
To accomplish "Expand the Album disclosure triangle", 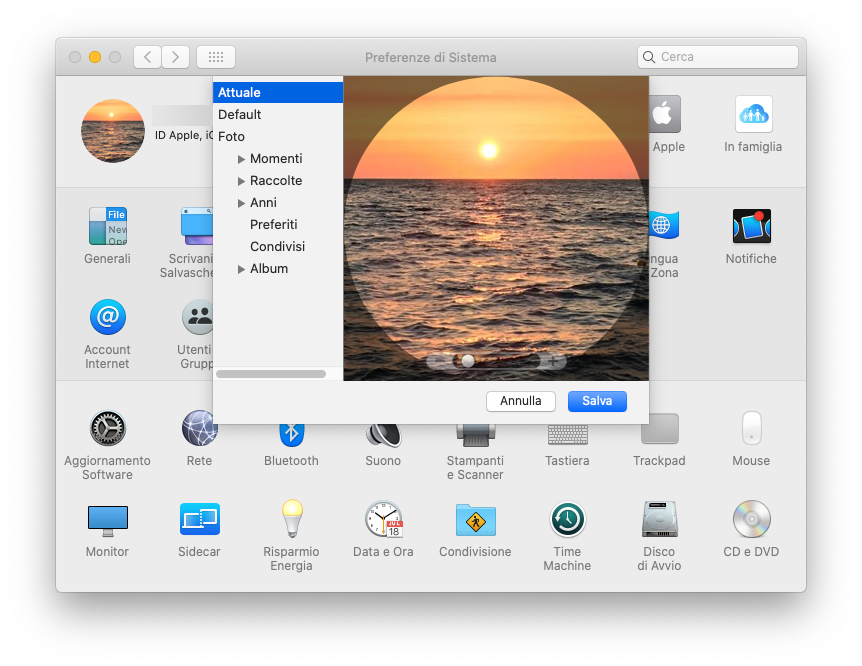I will 241,269.
